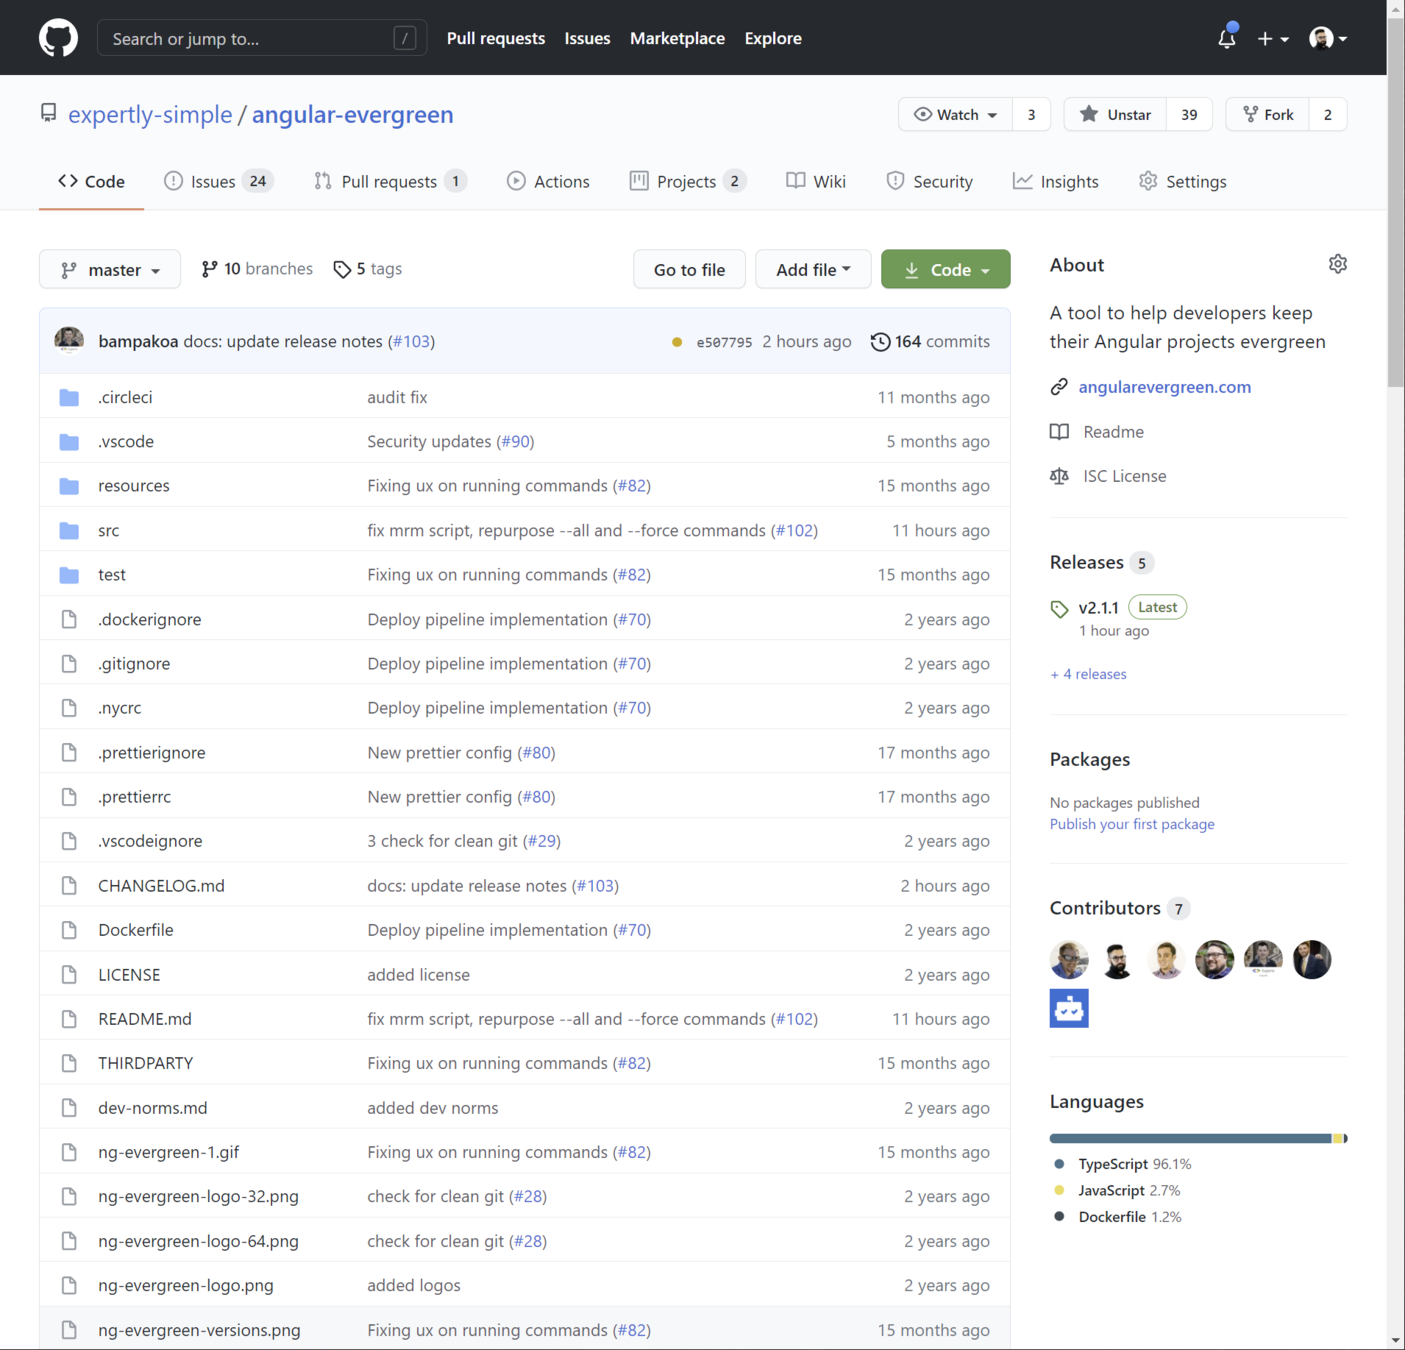Click the tags icon next to 5 tags
Image resolution: width=1405 pixels, height=1350 pixels.
tap(342, 269)
